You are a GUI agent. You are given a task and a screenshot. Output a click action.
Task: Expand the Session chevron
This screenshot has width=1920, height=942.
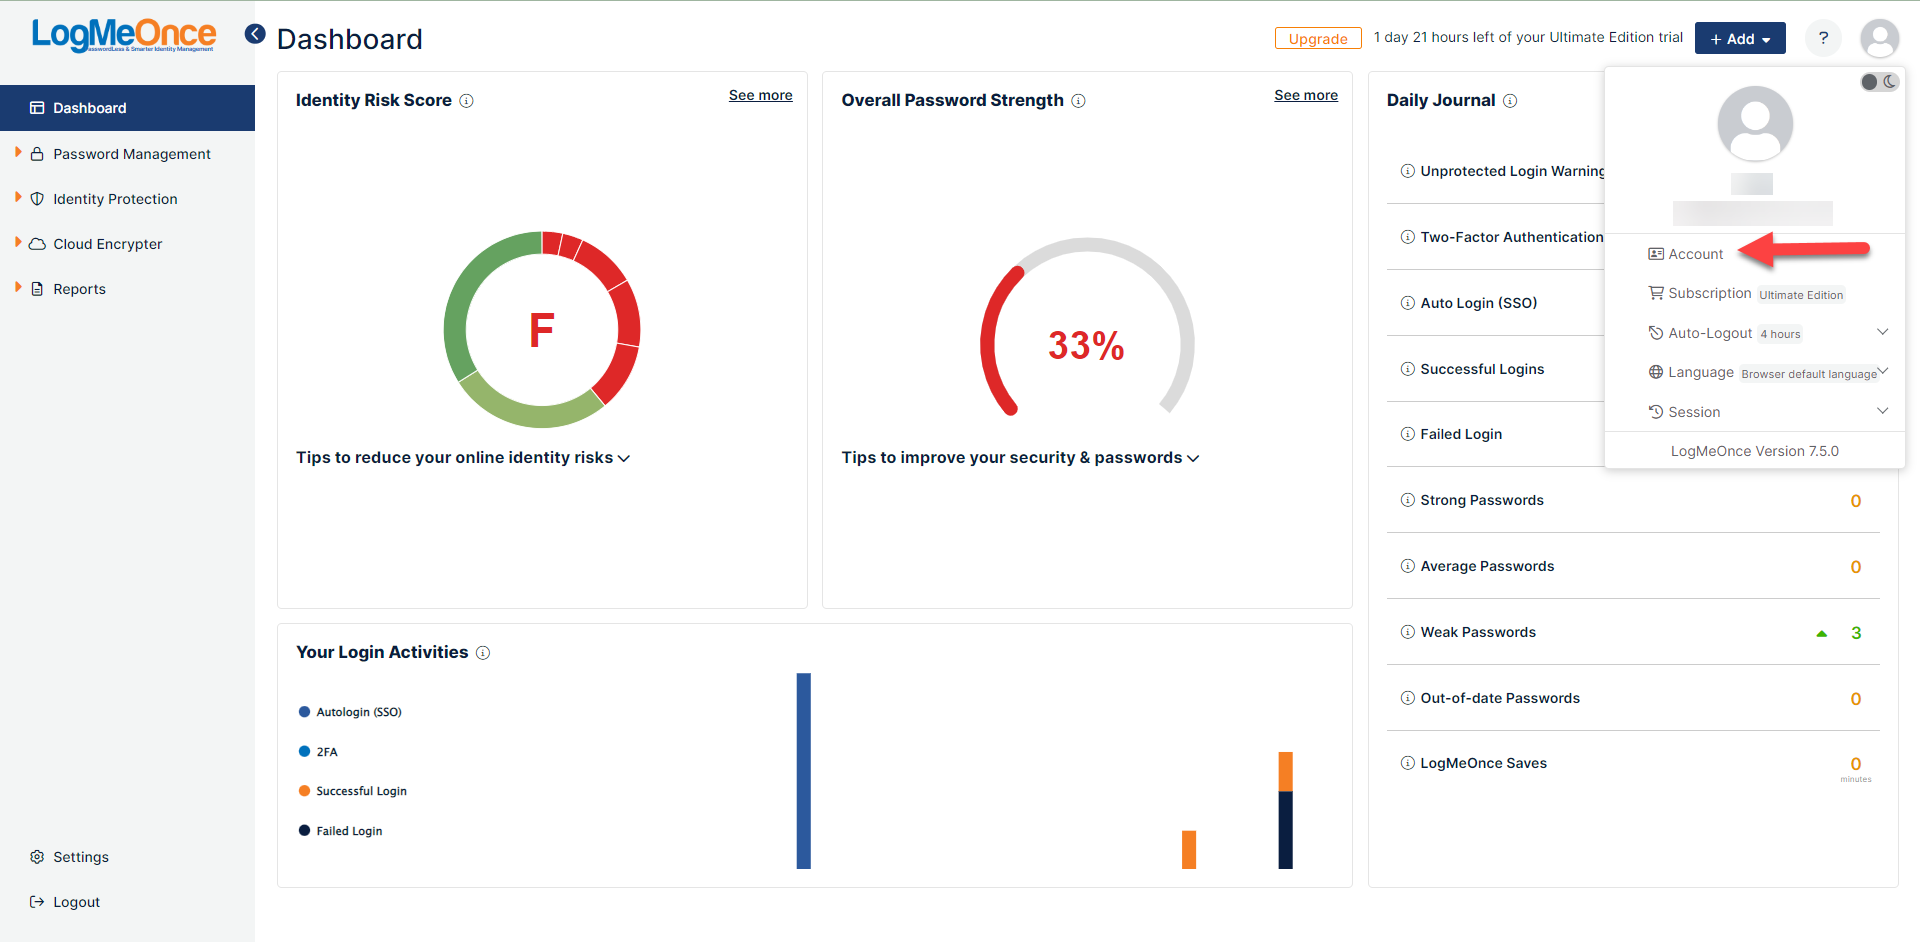click(1882, 411)
